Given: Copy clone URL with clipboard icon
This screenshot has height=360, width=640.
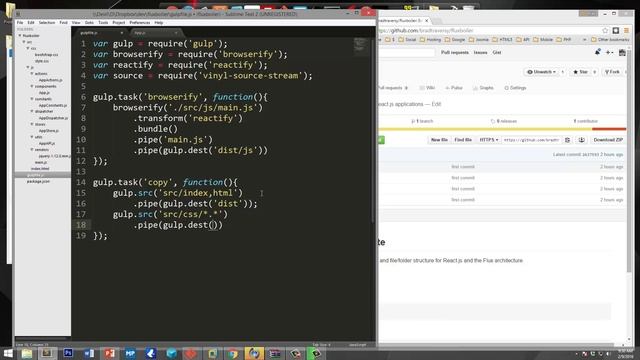Looking at the screenshot, I should (x=567, y=140).
